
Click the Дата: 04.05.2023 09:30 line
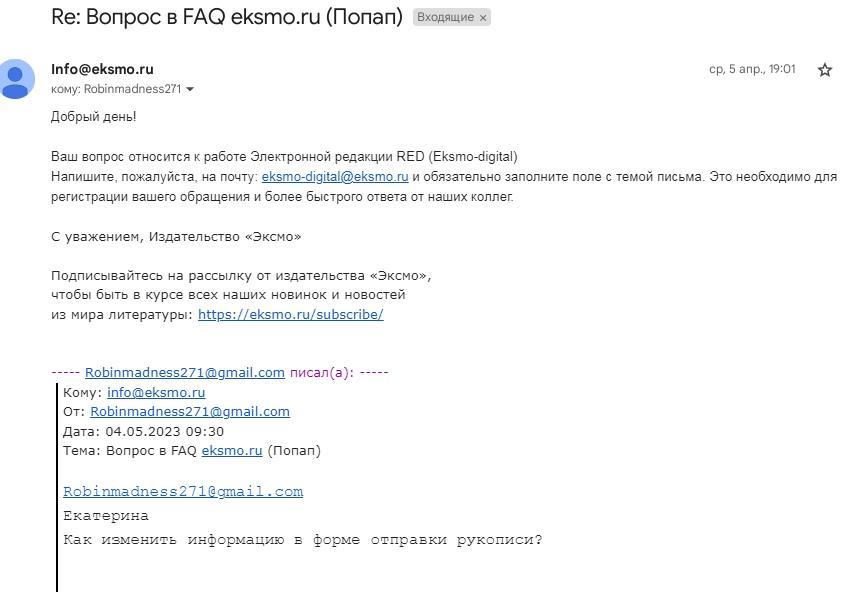point(144,431)
